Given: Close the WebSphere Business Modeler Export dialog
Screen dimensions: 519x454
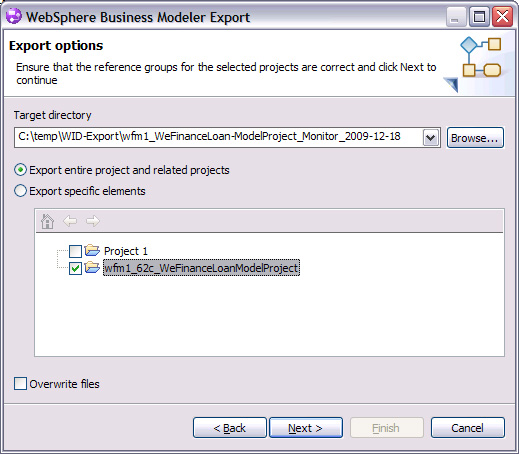Looking at the screenshot, I should (502, 16).
